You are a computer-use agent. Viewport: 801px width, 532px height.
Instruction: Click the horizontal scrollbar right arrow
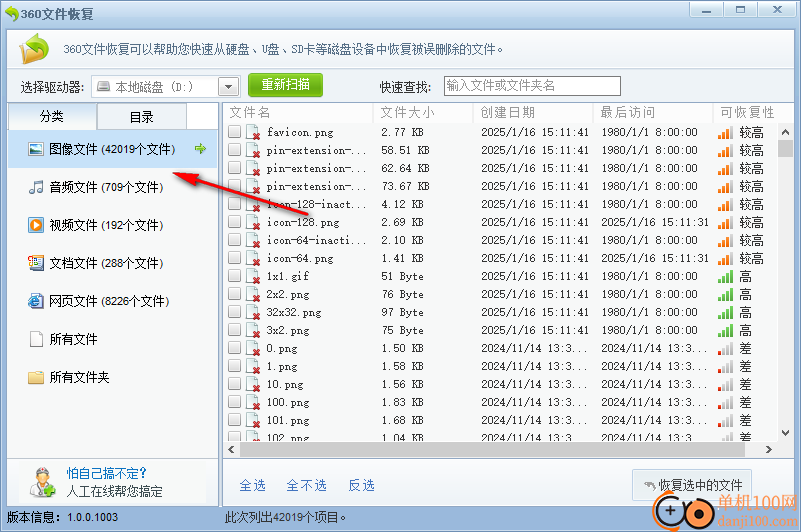point(769,450)
